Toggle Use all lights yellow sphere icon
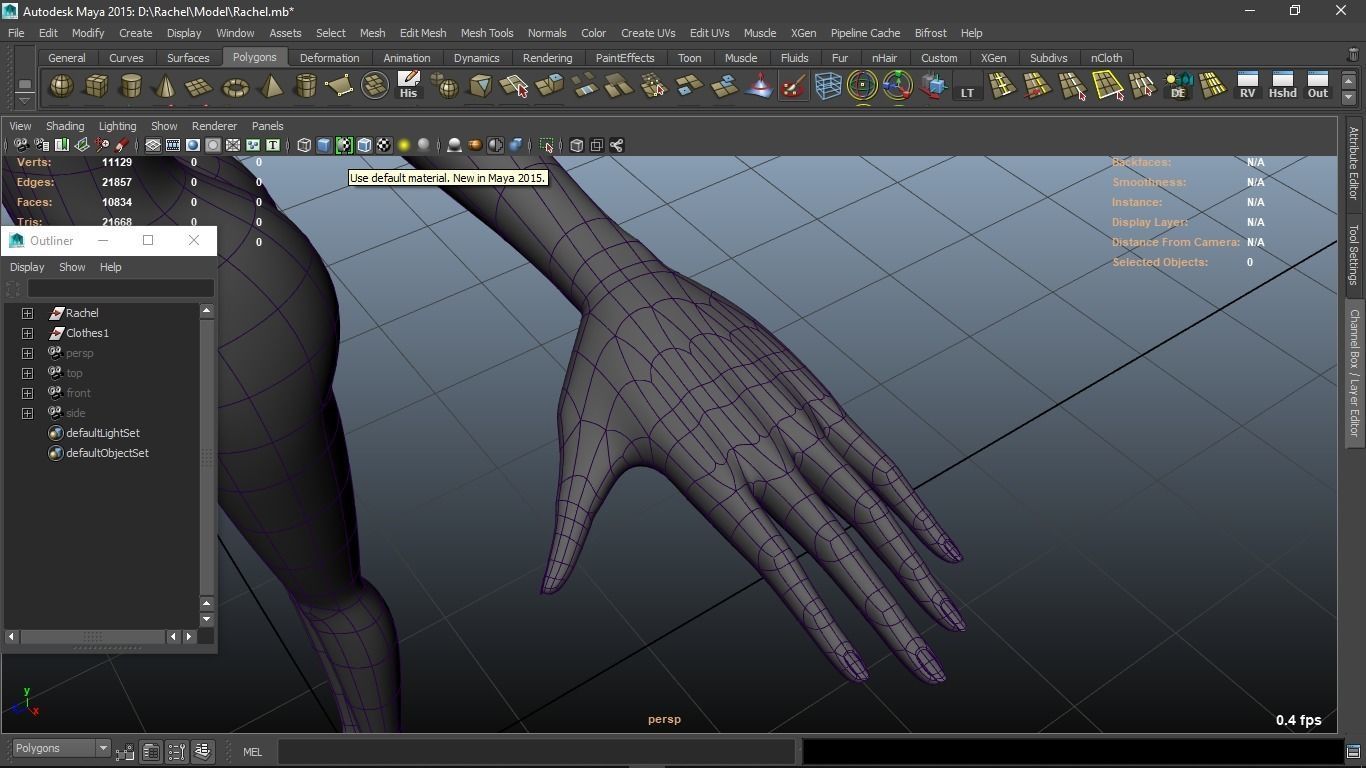 404,145
